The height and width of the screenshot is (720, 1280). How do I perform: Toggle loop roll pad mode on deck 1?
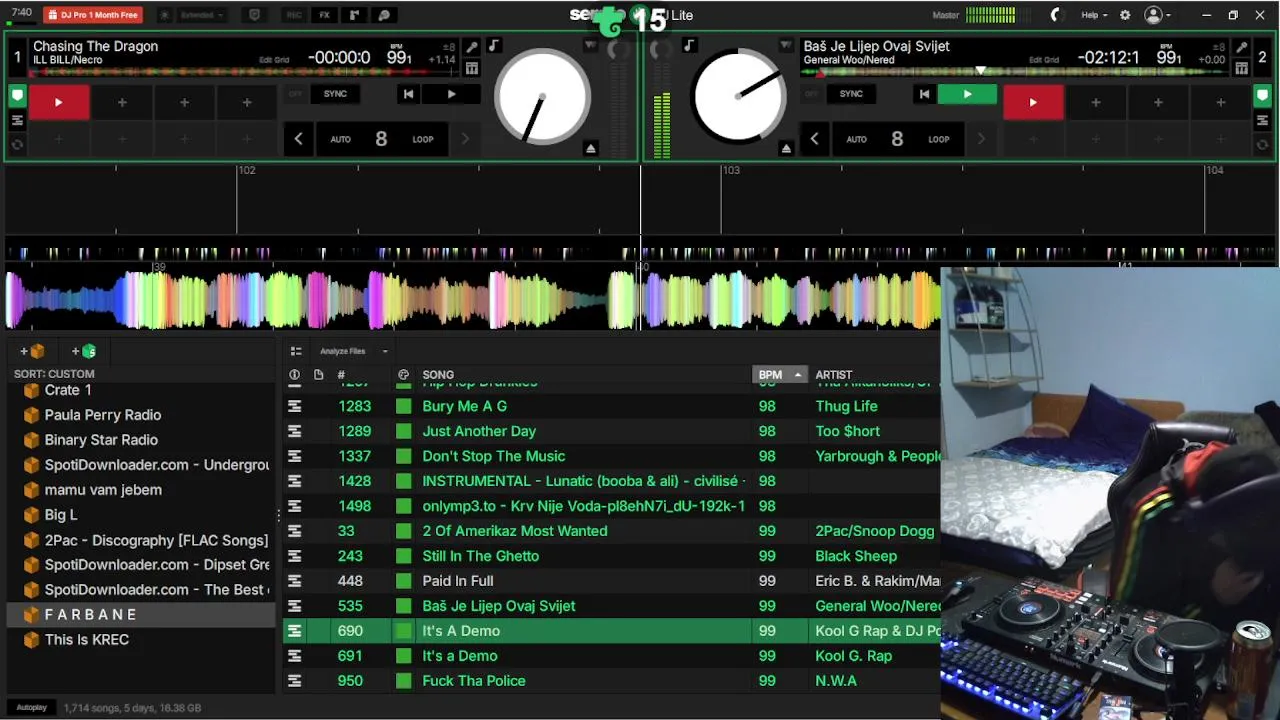point(17,145)
